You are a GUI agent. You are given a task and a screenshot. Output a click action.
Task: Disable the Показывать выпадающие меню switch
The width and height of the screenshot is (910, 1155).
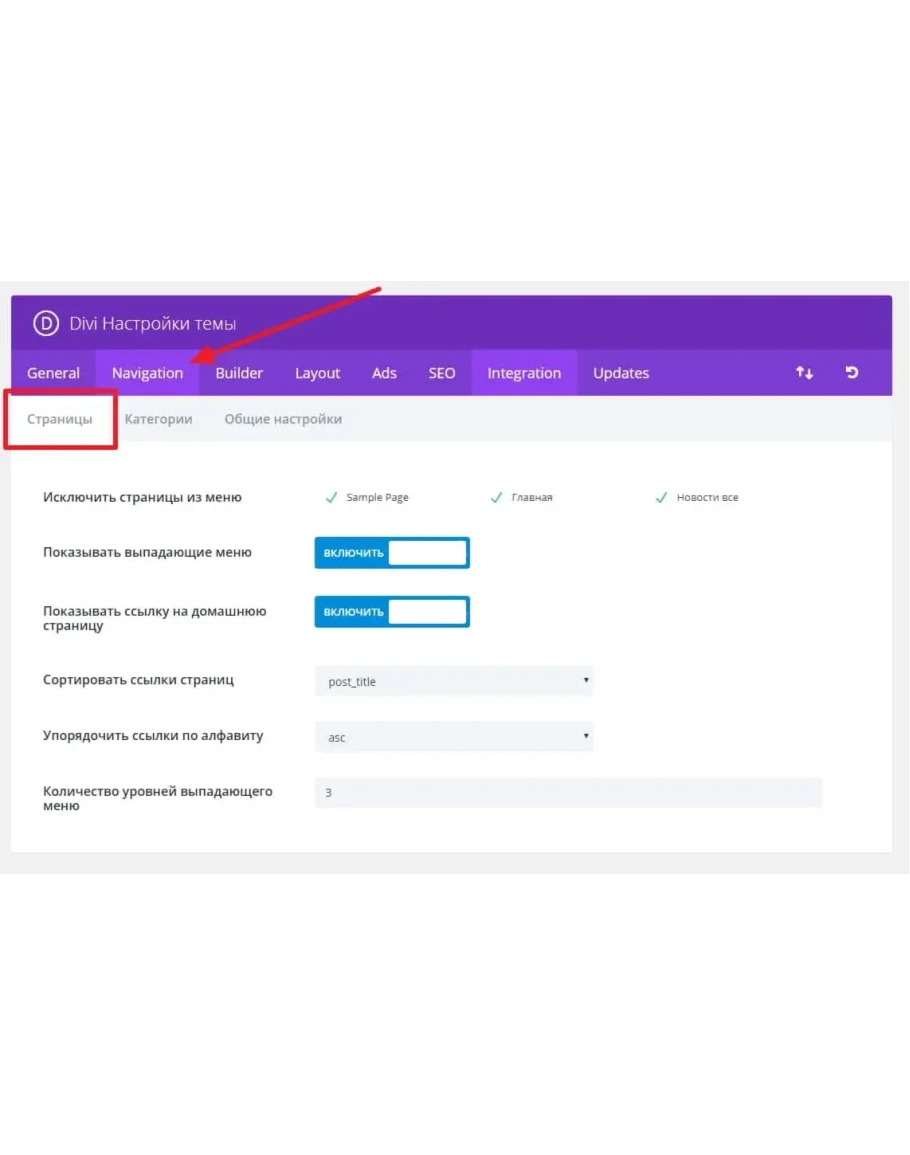pyautogui.click(x=392, y=553)
